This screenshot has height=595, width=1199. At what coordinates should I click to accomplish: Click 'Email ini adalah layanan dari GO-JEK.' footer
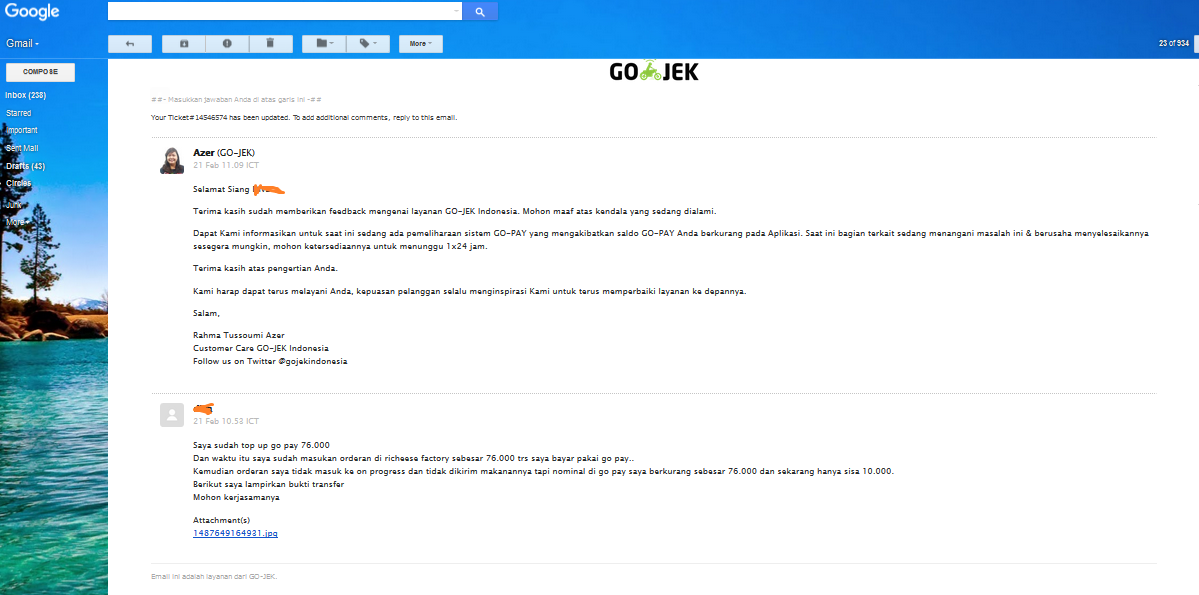tap(214, 576)
